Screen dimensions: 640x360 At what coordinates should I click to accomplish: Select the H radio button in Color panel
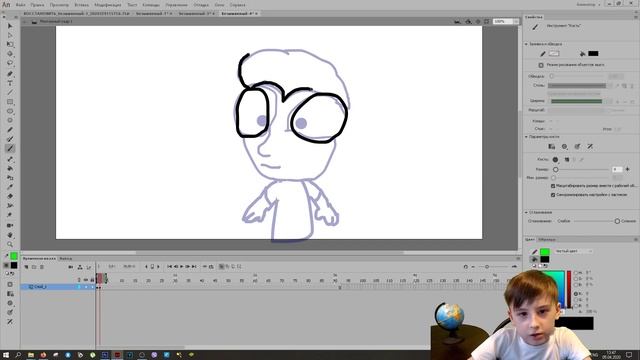point(576,273)
